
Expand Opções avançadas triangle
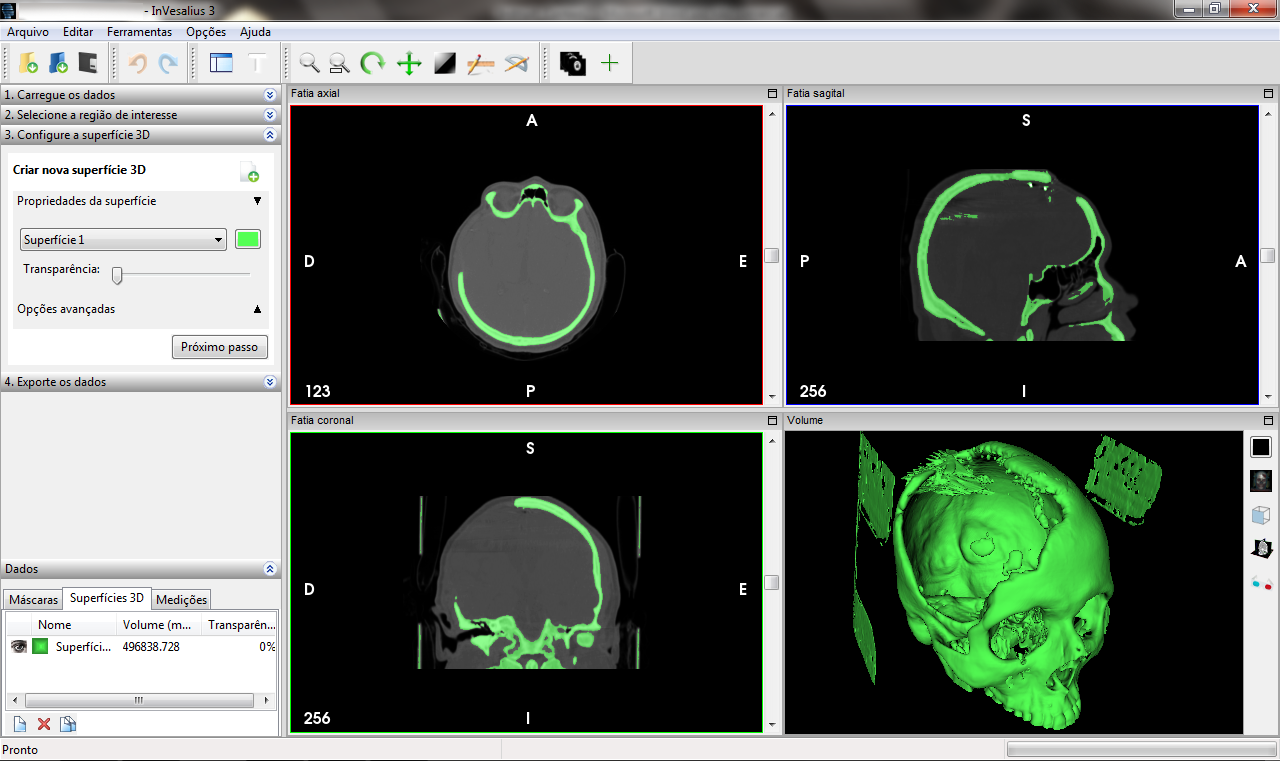pos(257,309)
